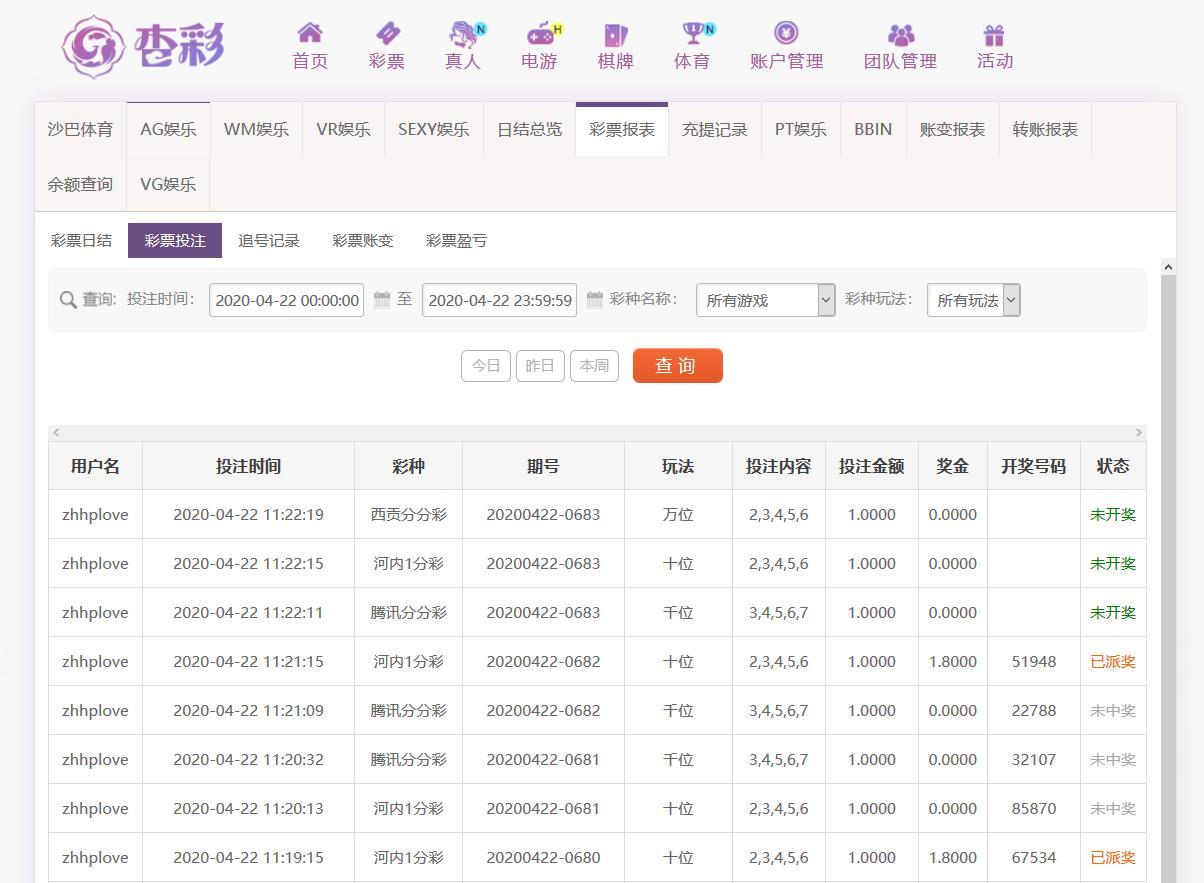Image resolution: width=1204 pixels, height=883 pixels.
Task: Open account management (账户管理) coin icon
Action: [786, 34]
